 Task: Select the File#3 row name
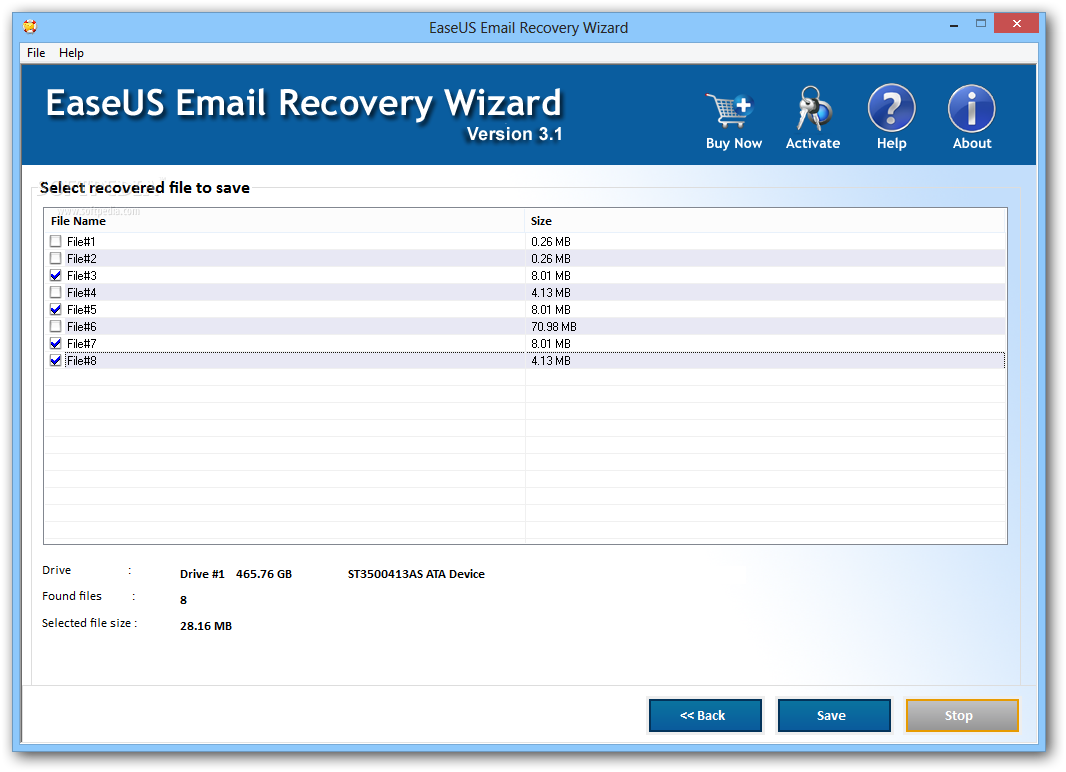pos(82,275)
